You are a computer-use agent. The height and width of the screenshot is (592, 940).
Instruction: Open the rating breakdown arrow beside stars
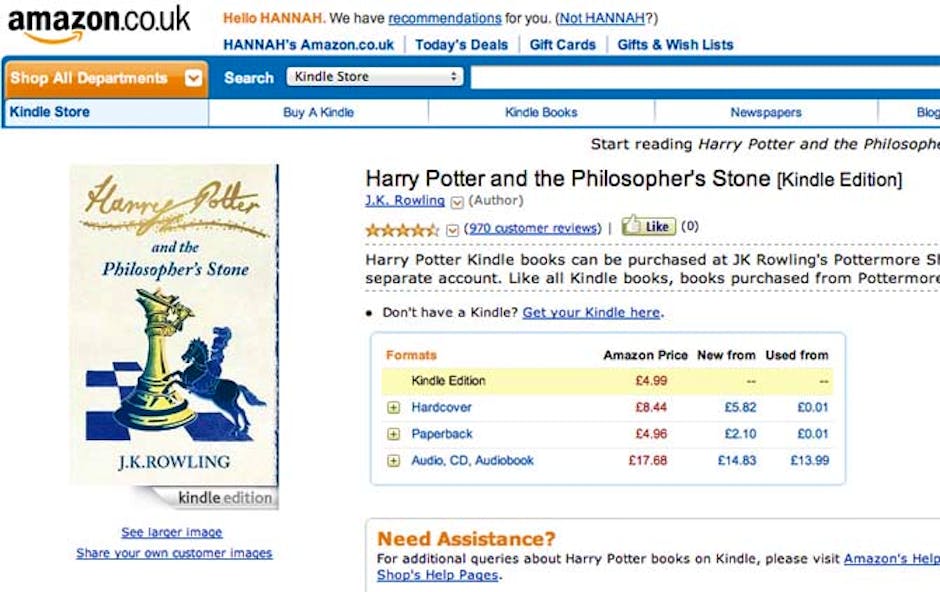pyautogui.click(x=452, y=230)
